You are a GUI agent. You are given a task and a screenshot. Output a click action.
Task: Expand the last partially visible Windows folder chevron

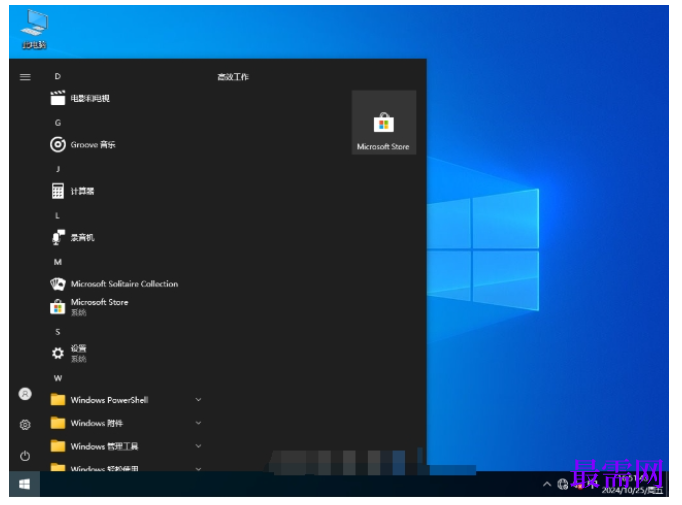click(x=198, y=468)
